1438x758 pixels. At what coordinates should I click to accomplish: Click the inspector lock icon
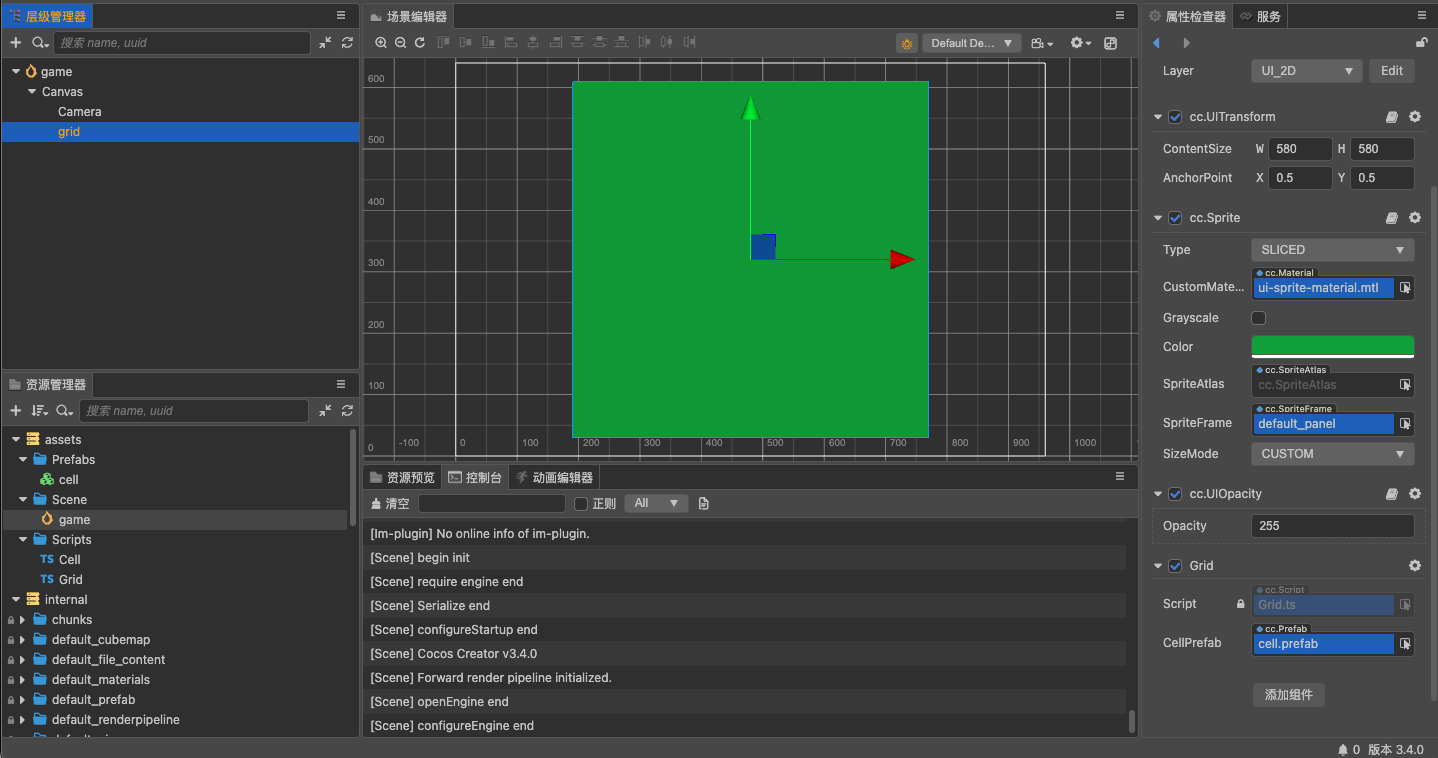1421,43
